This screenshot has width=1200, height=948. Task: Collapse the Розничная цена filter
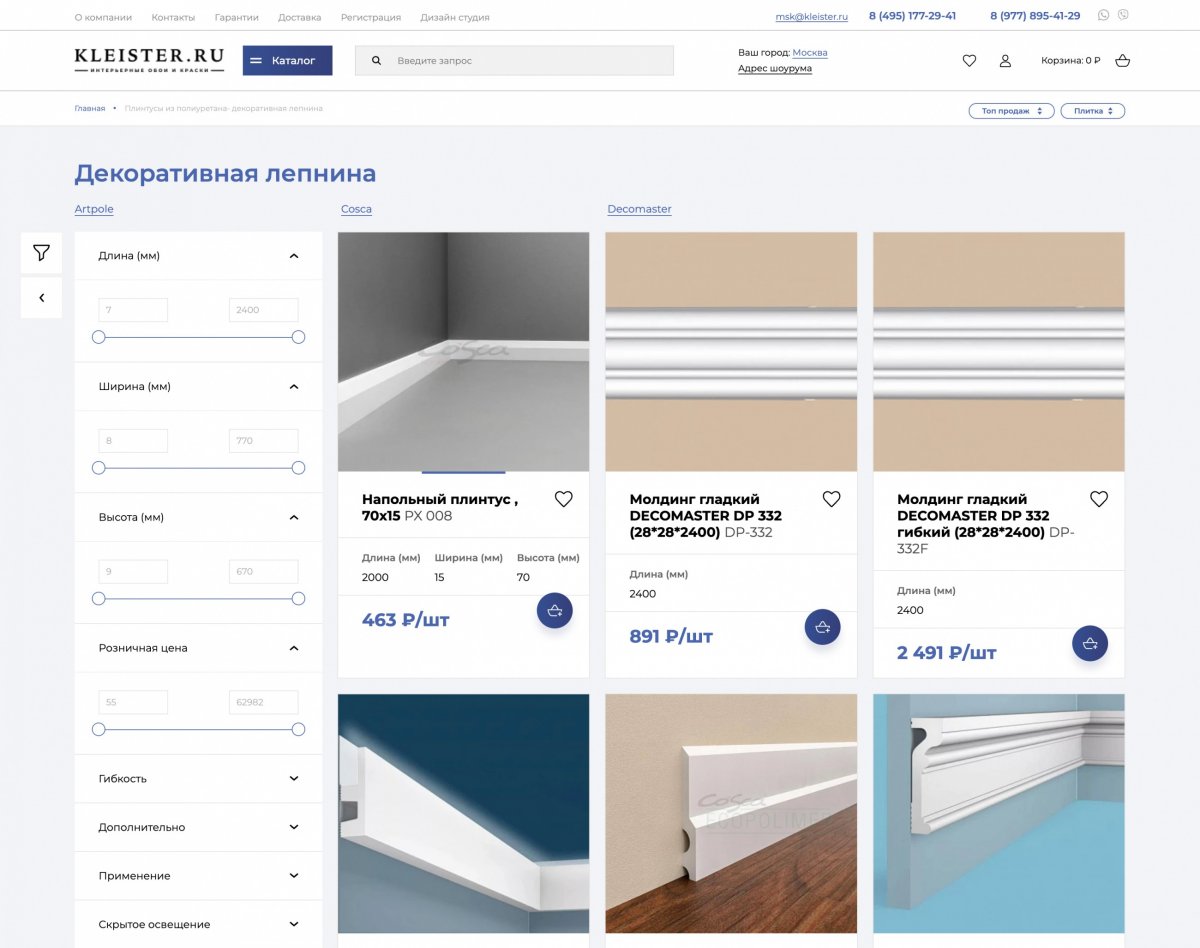tap(294, 648)
